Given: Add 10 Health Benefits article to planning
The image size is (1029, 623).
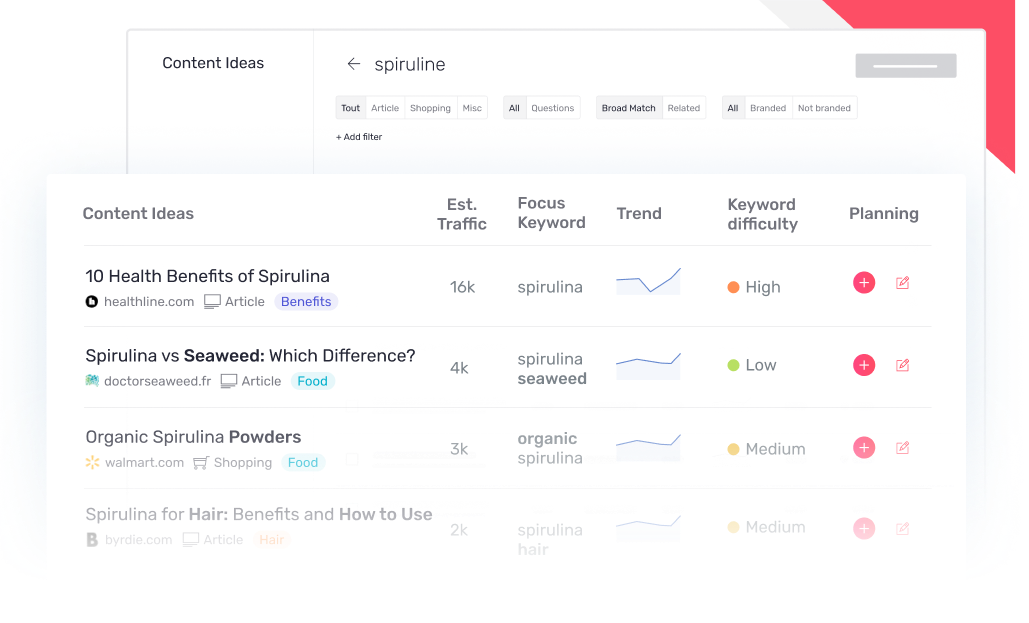Looking at the screenshot, I should coord(864,283).
